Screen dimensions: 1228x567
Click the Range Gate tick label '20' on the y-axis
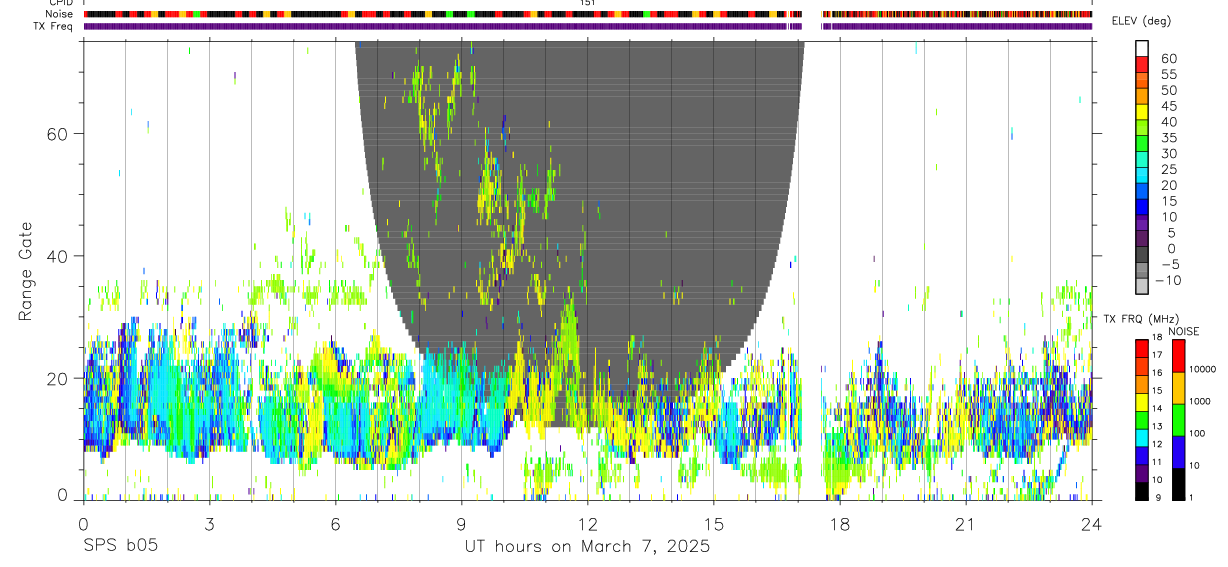[x=60, y=378]
